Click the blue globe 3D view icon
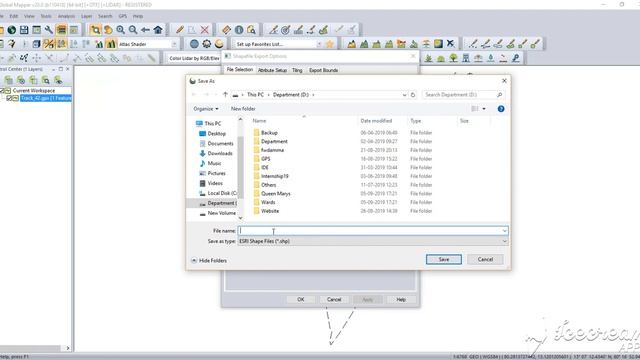Image resolution: width=640 pixels, height=360 pixels. [x=194, y=44]
